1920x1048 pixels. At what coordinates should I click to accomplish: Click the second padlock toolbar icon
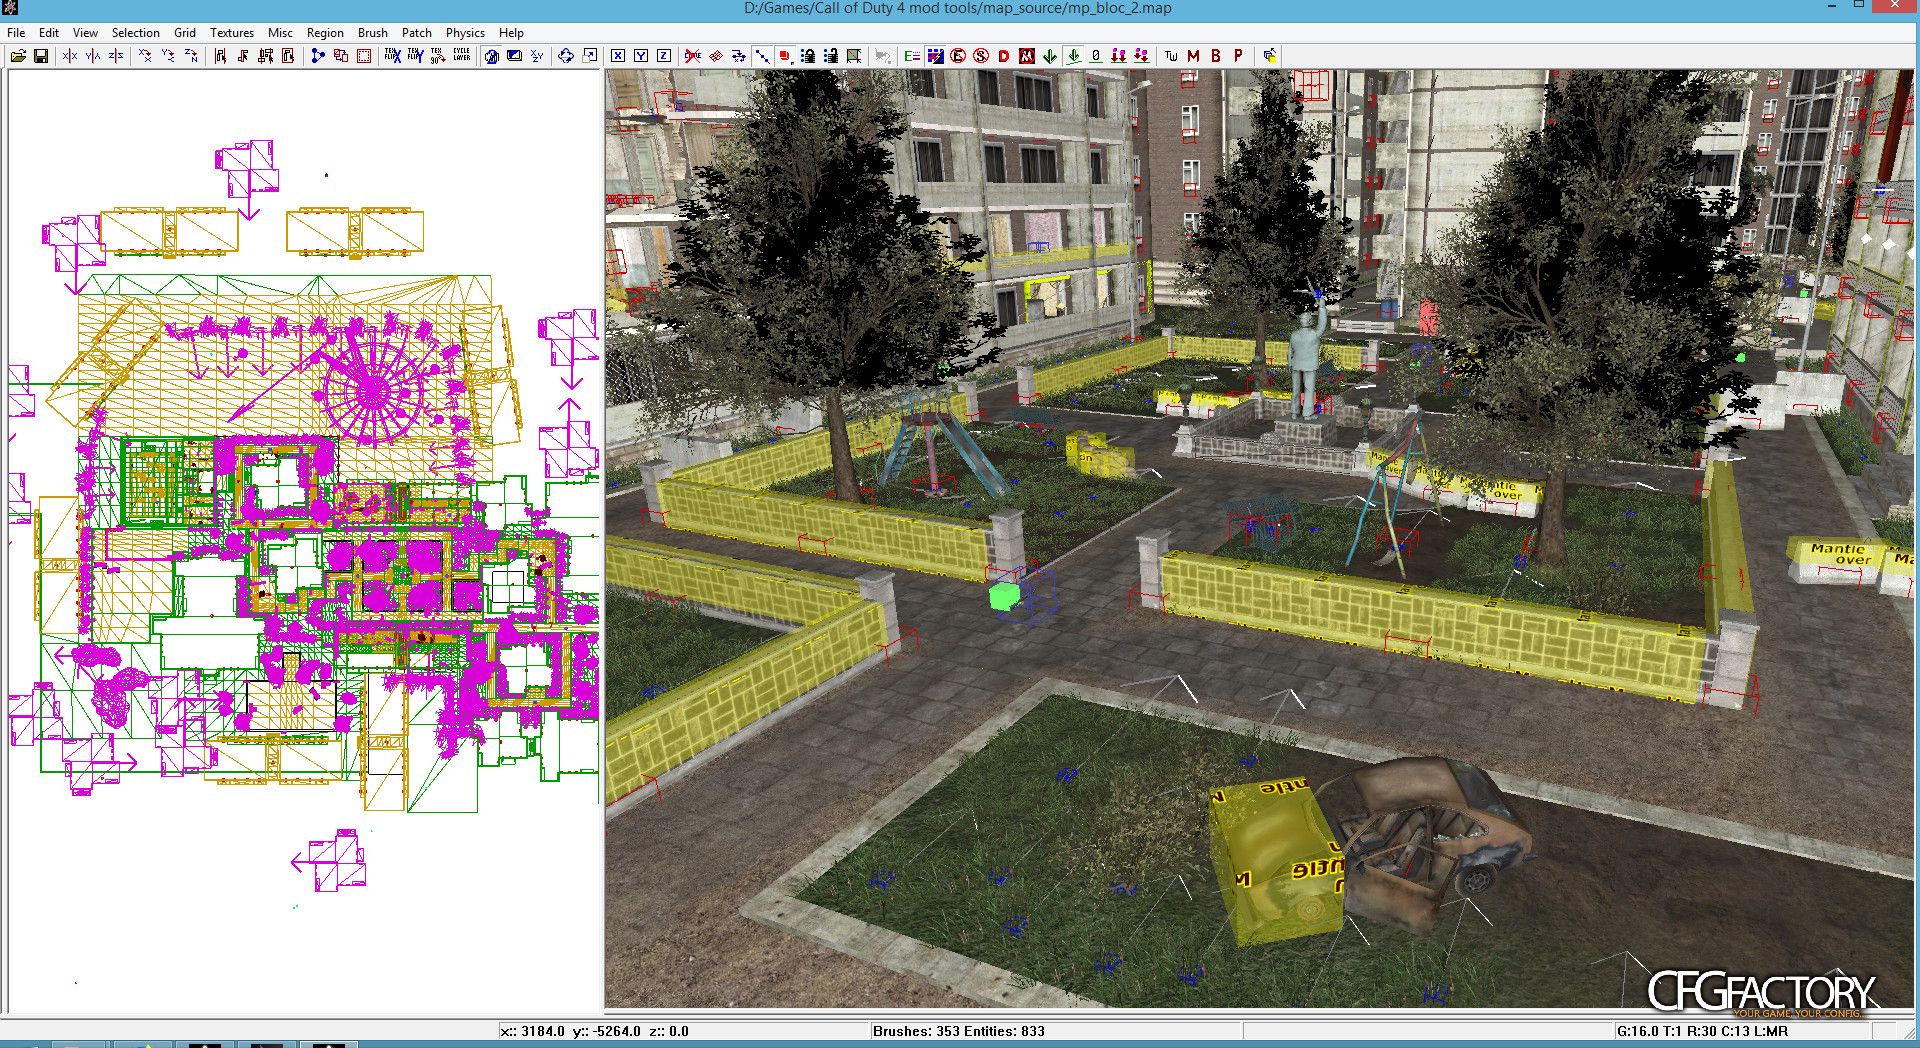831,56
